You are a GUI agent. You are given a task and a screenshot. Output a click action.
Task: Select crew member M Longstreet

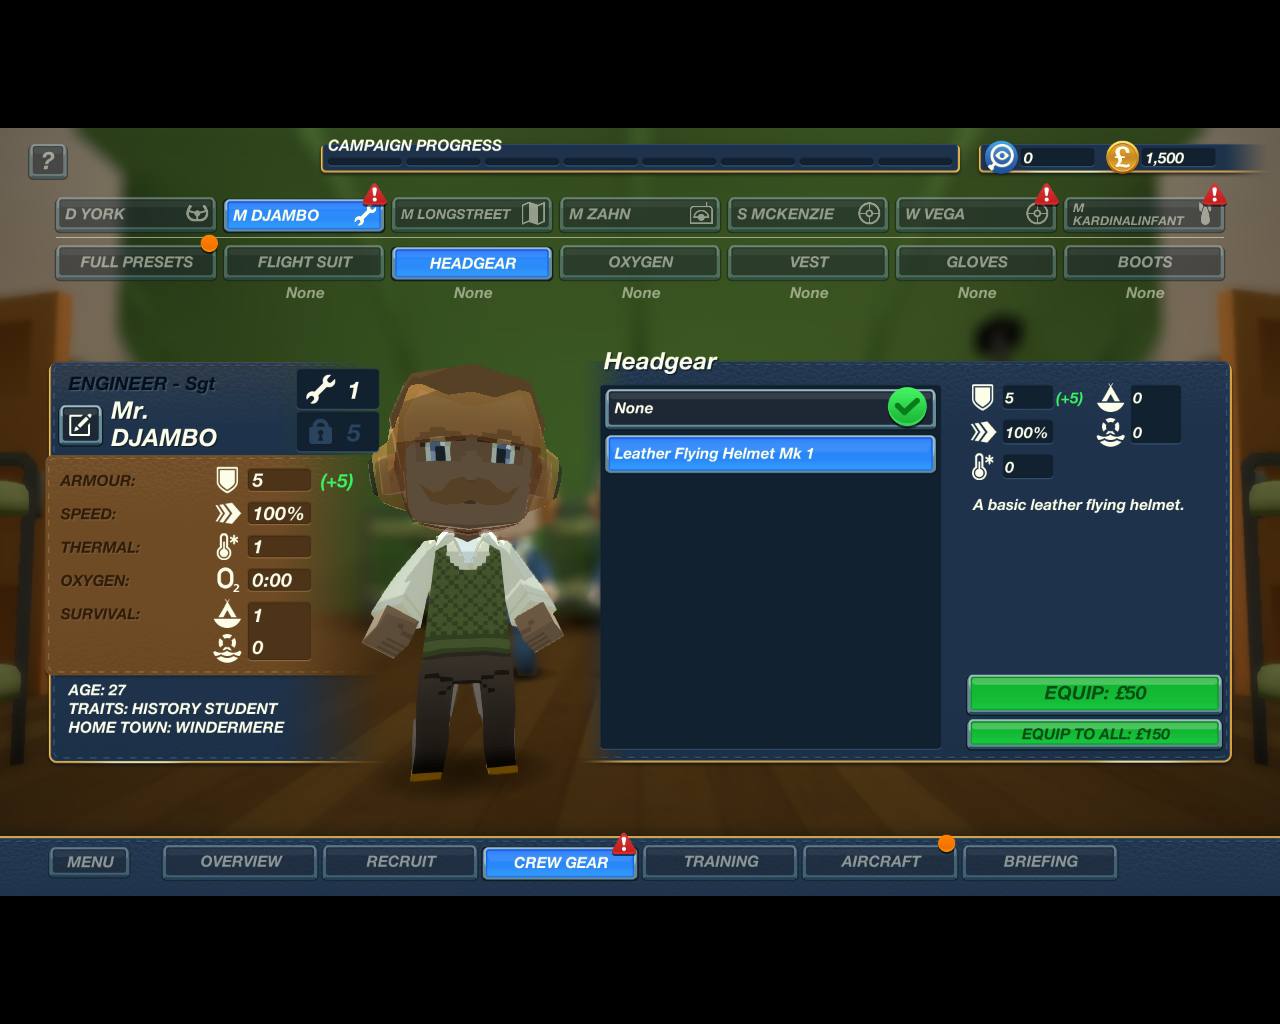[x=472, y=214]
